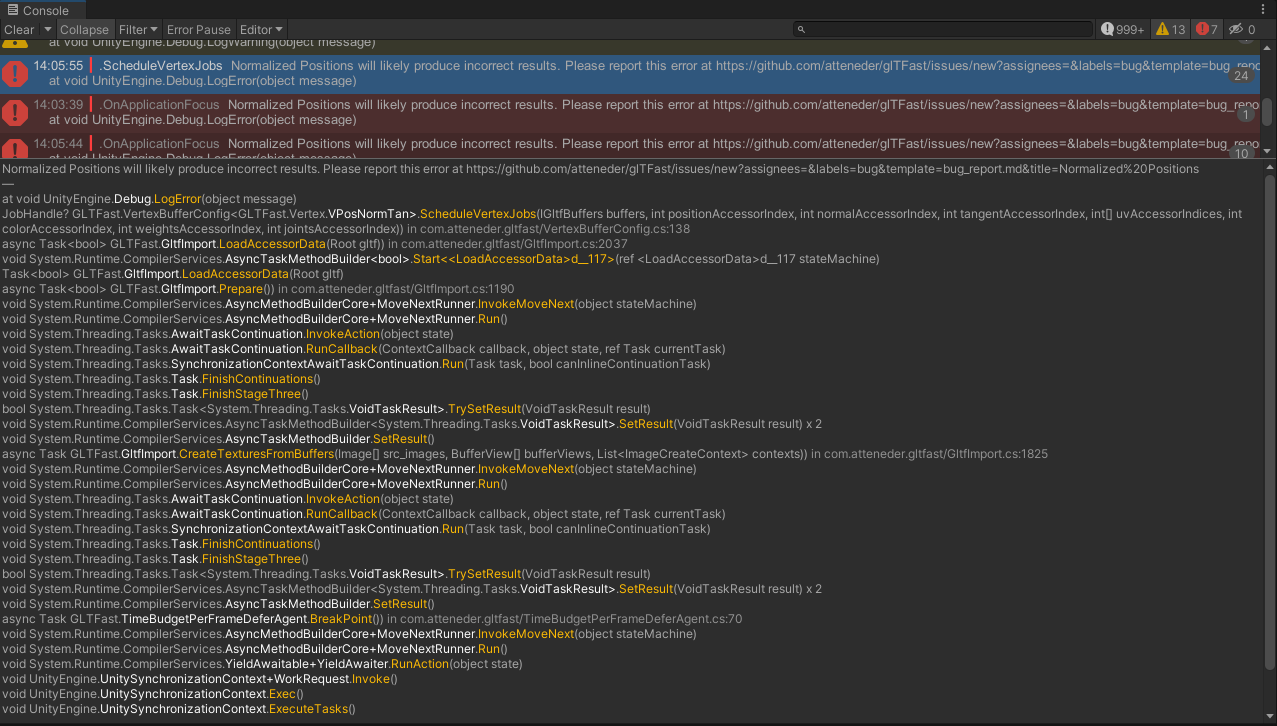Click the log list scroll-down arrow

pos(1267,151)
